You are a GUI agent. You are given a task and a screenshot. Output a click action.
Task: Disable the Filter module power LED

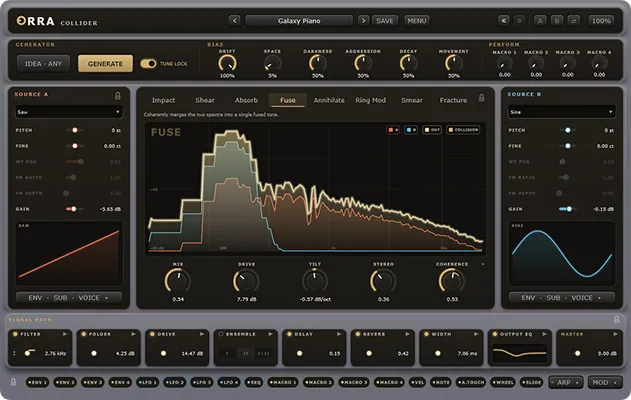point(15,334)
